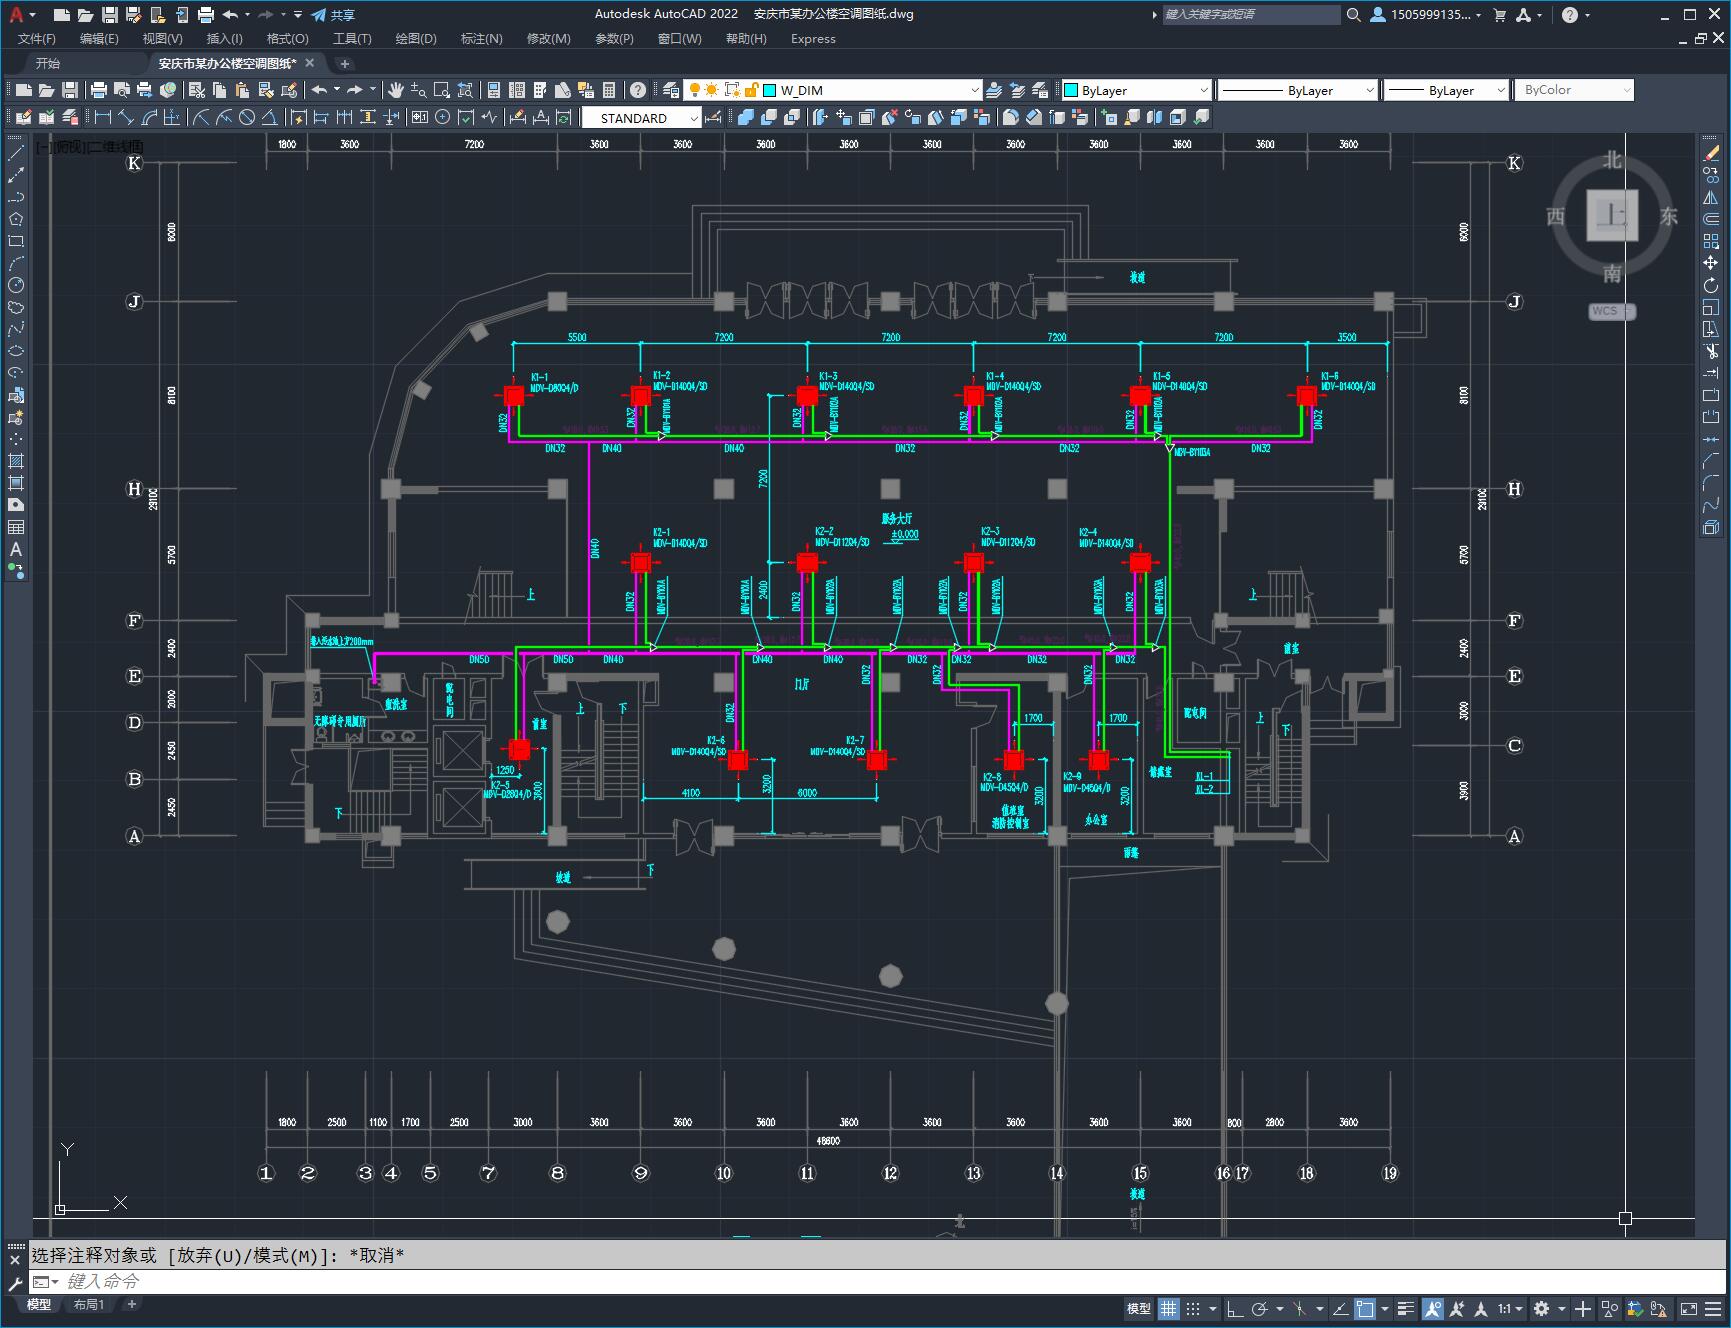
Task: Select the Polygon draw tool
Action: click(16, 219)
